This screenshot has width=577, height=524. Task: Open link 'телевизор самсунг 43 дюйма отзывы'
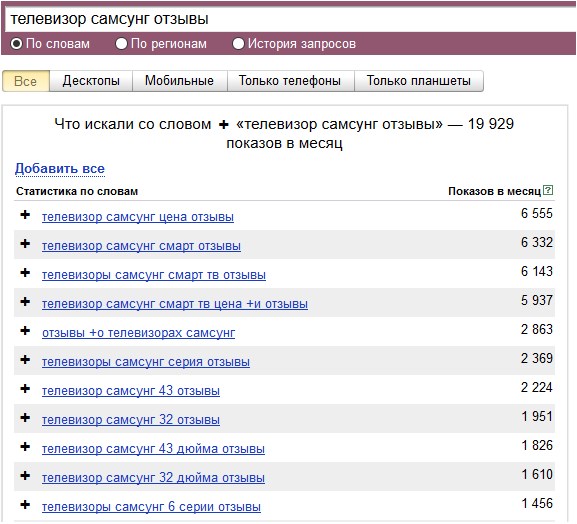pyautogui.click(x=153, y=449)
